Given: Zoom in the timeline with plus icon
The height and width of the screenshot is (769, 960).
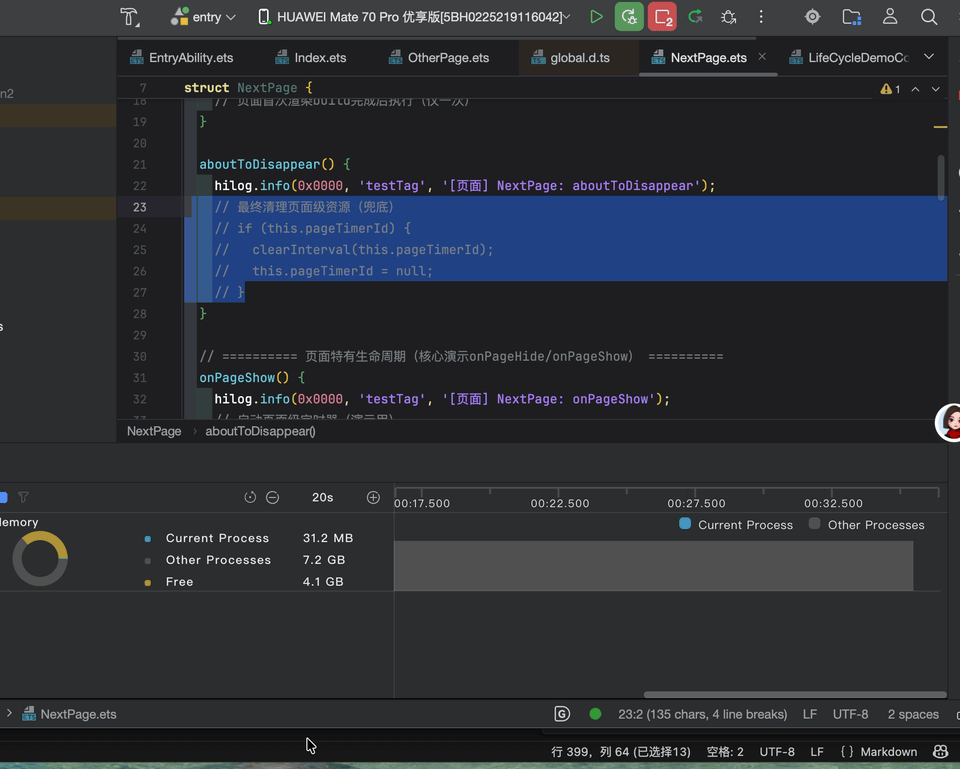Looking at the screenshot, I should (373, 497).
